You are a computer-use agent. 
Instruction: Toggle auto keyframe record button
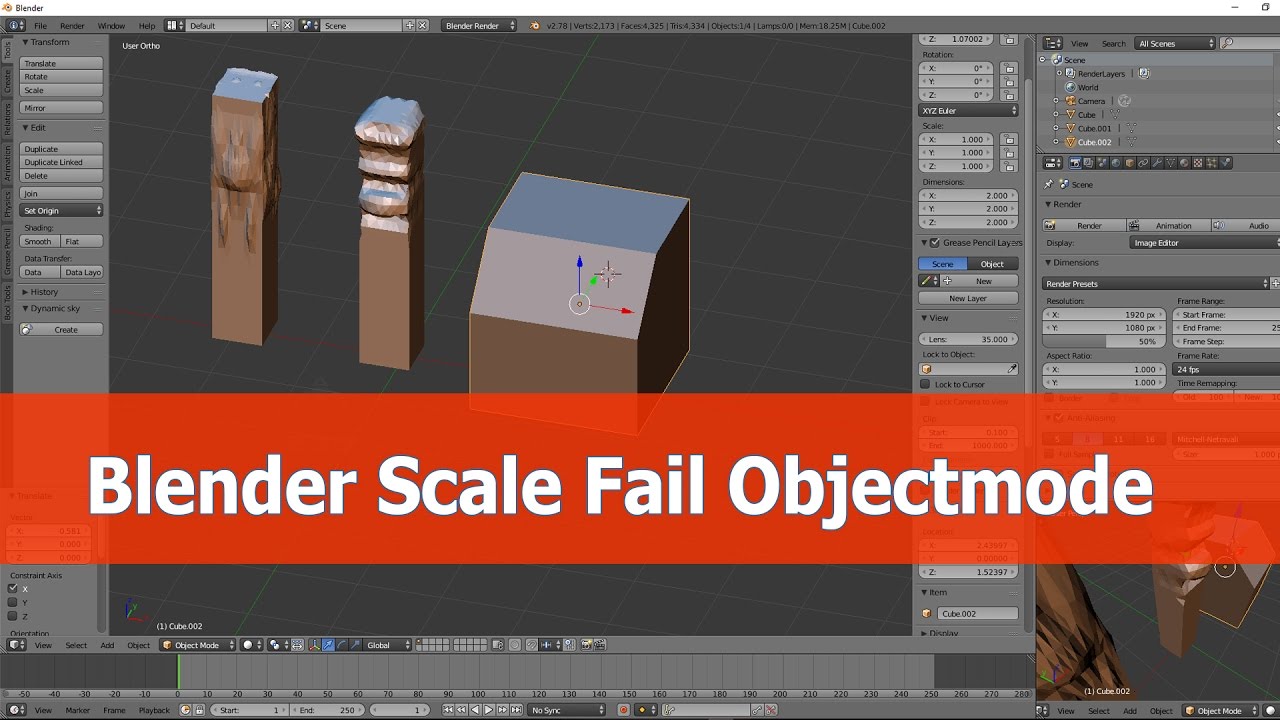tap(623, 710)
